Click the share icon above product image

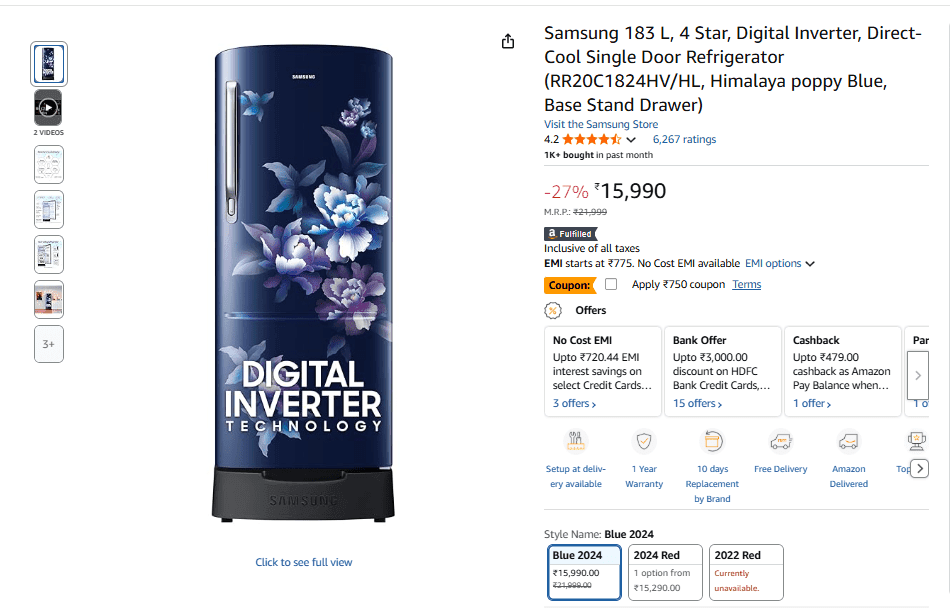[508, 41]
